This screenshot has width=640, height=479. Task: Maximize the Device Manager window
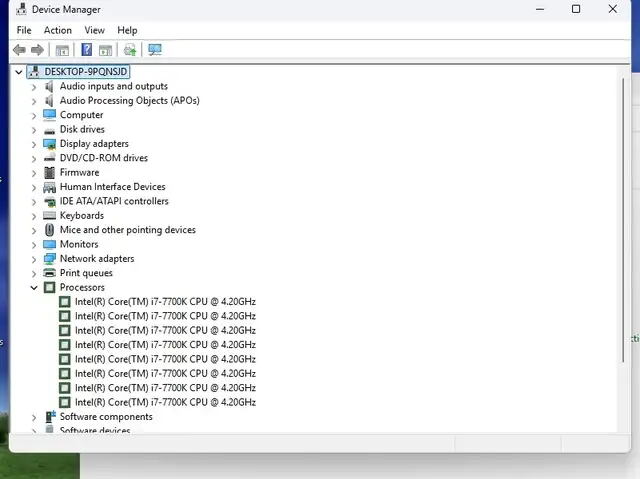coord(576,9)
